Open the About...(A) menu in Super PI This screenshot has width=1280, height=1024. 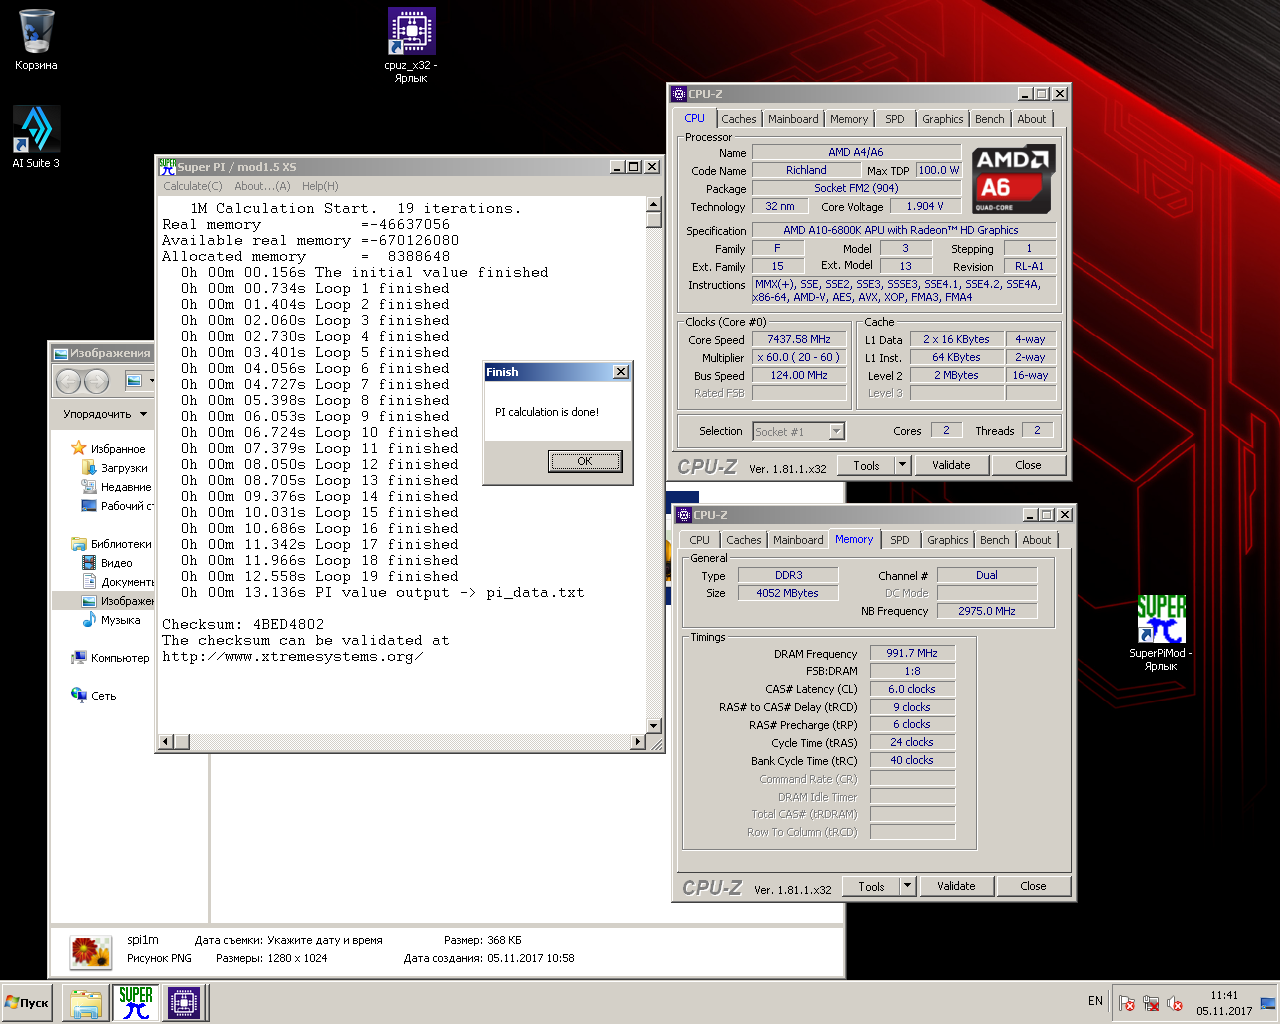262,186
